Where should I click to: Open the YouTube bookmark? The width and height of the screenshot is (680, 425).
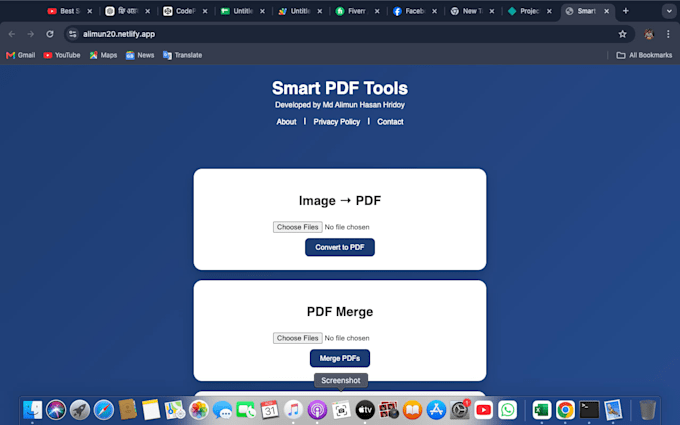(62, 55)
